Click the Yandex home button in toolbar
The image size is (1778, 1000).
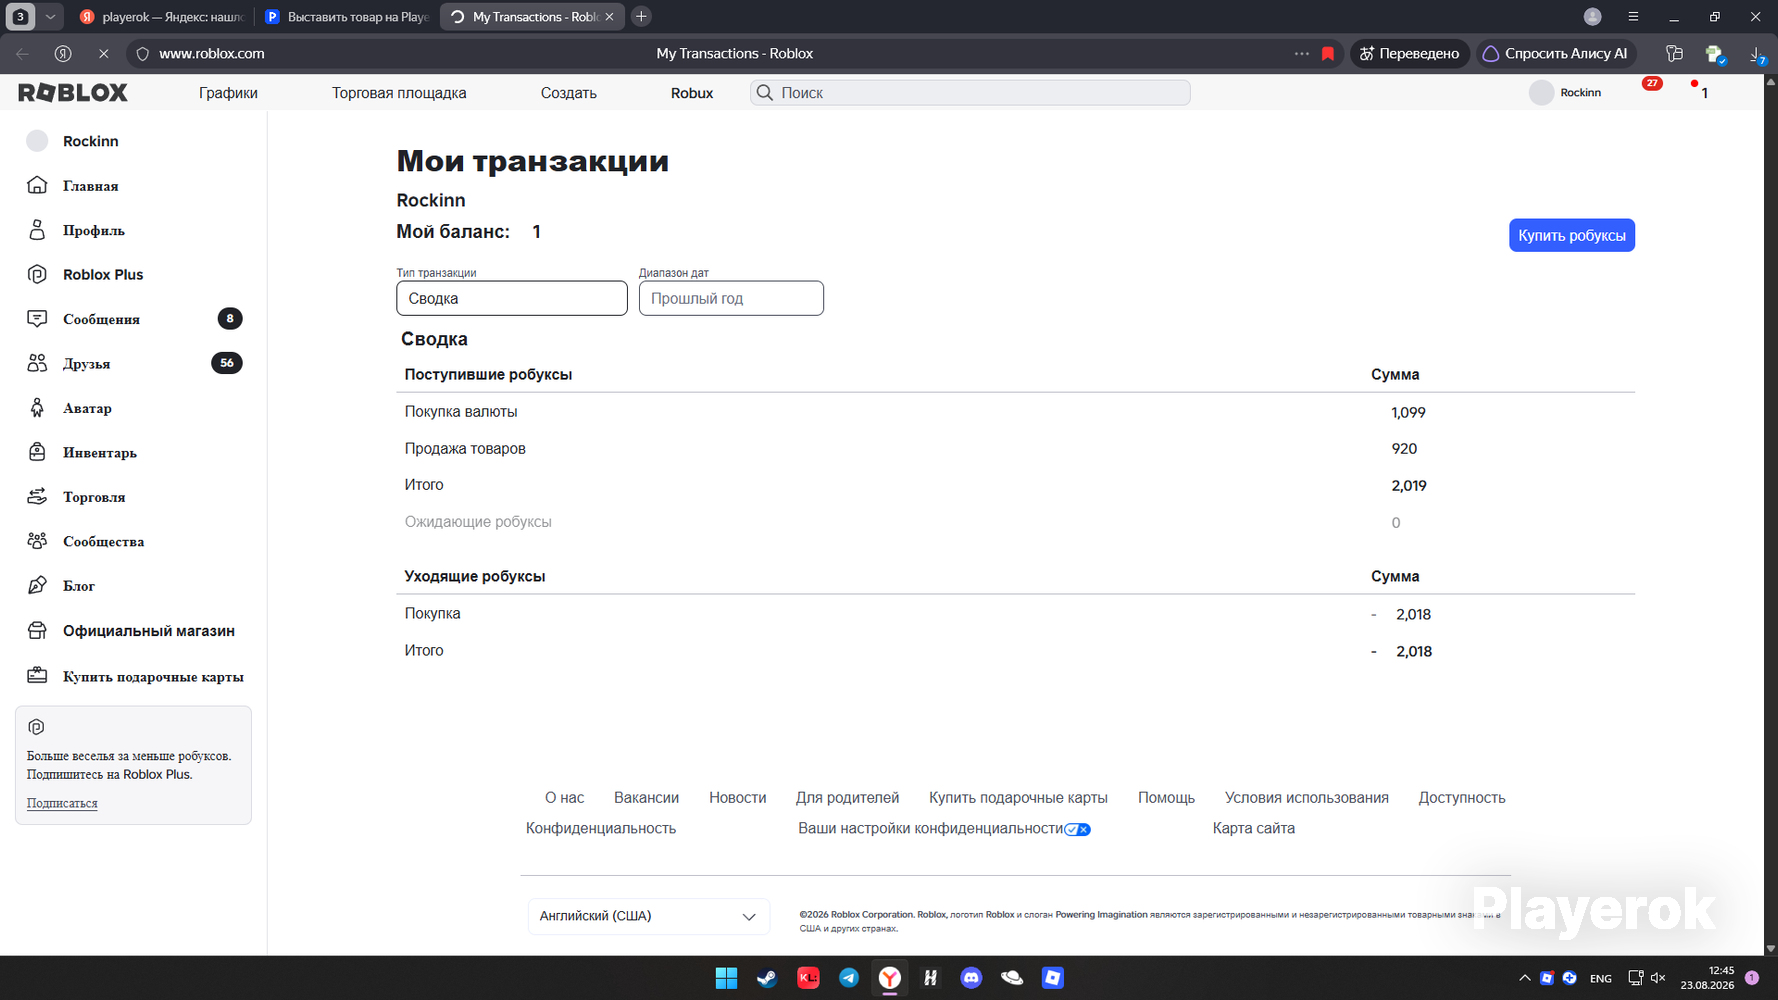click(x=63, y=54)
